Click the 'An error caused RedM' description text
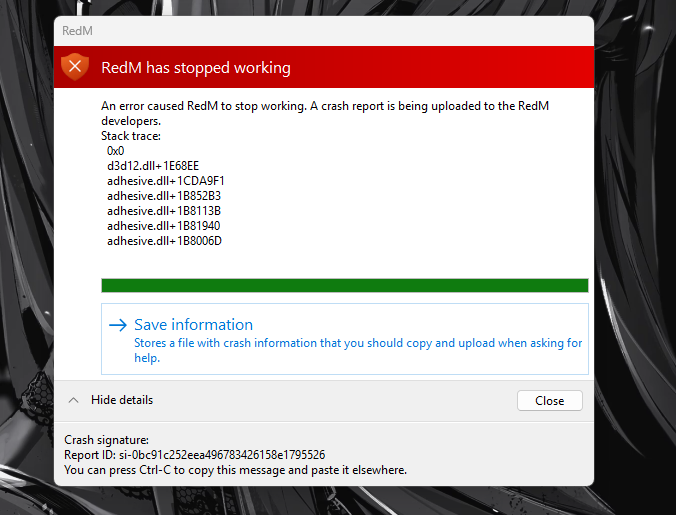676x515 pixels. [x=325, y=113]
